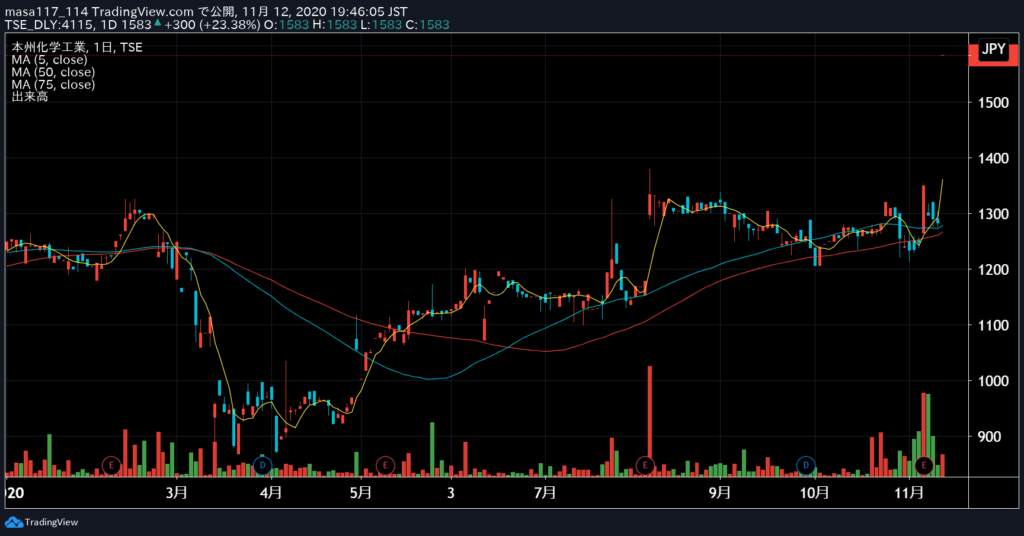Open the May earnings E marker

[x=385, y=465]
